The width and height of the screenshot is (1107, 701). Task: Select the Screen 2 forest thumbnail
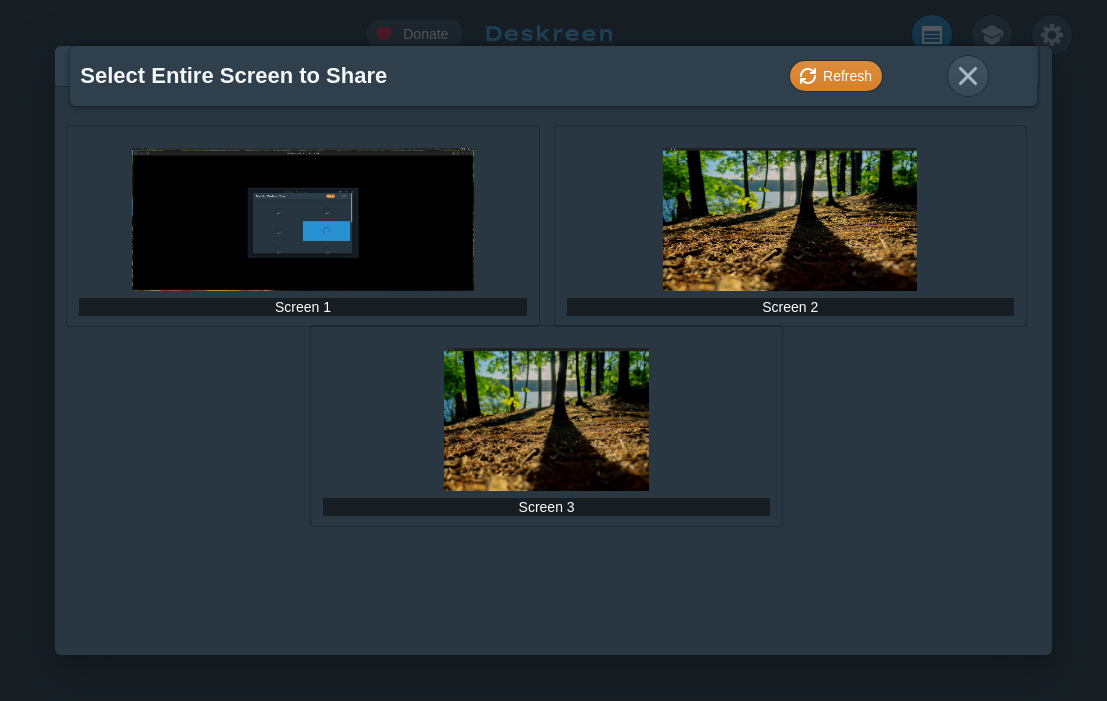tap(789, 220)
